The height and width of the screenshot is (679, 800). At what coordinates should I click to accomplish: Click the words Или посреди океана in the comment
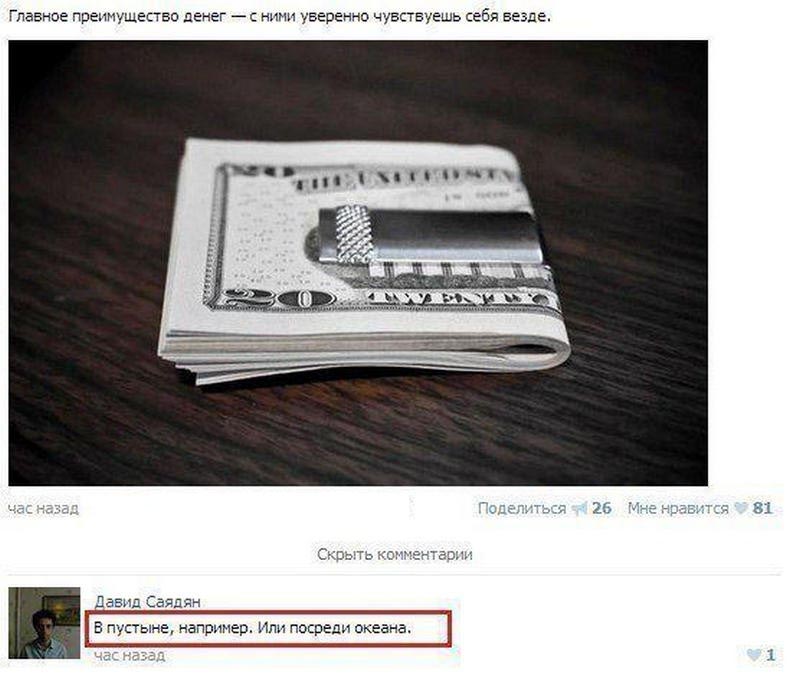(333, 628)
